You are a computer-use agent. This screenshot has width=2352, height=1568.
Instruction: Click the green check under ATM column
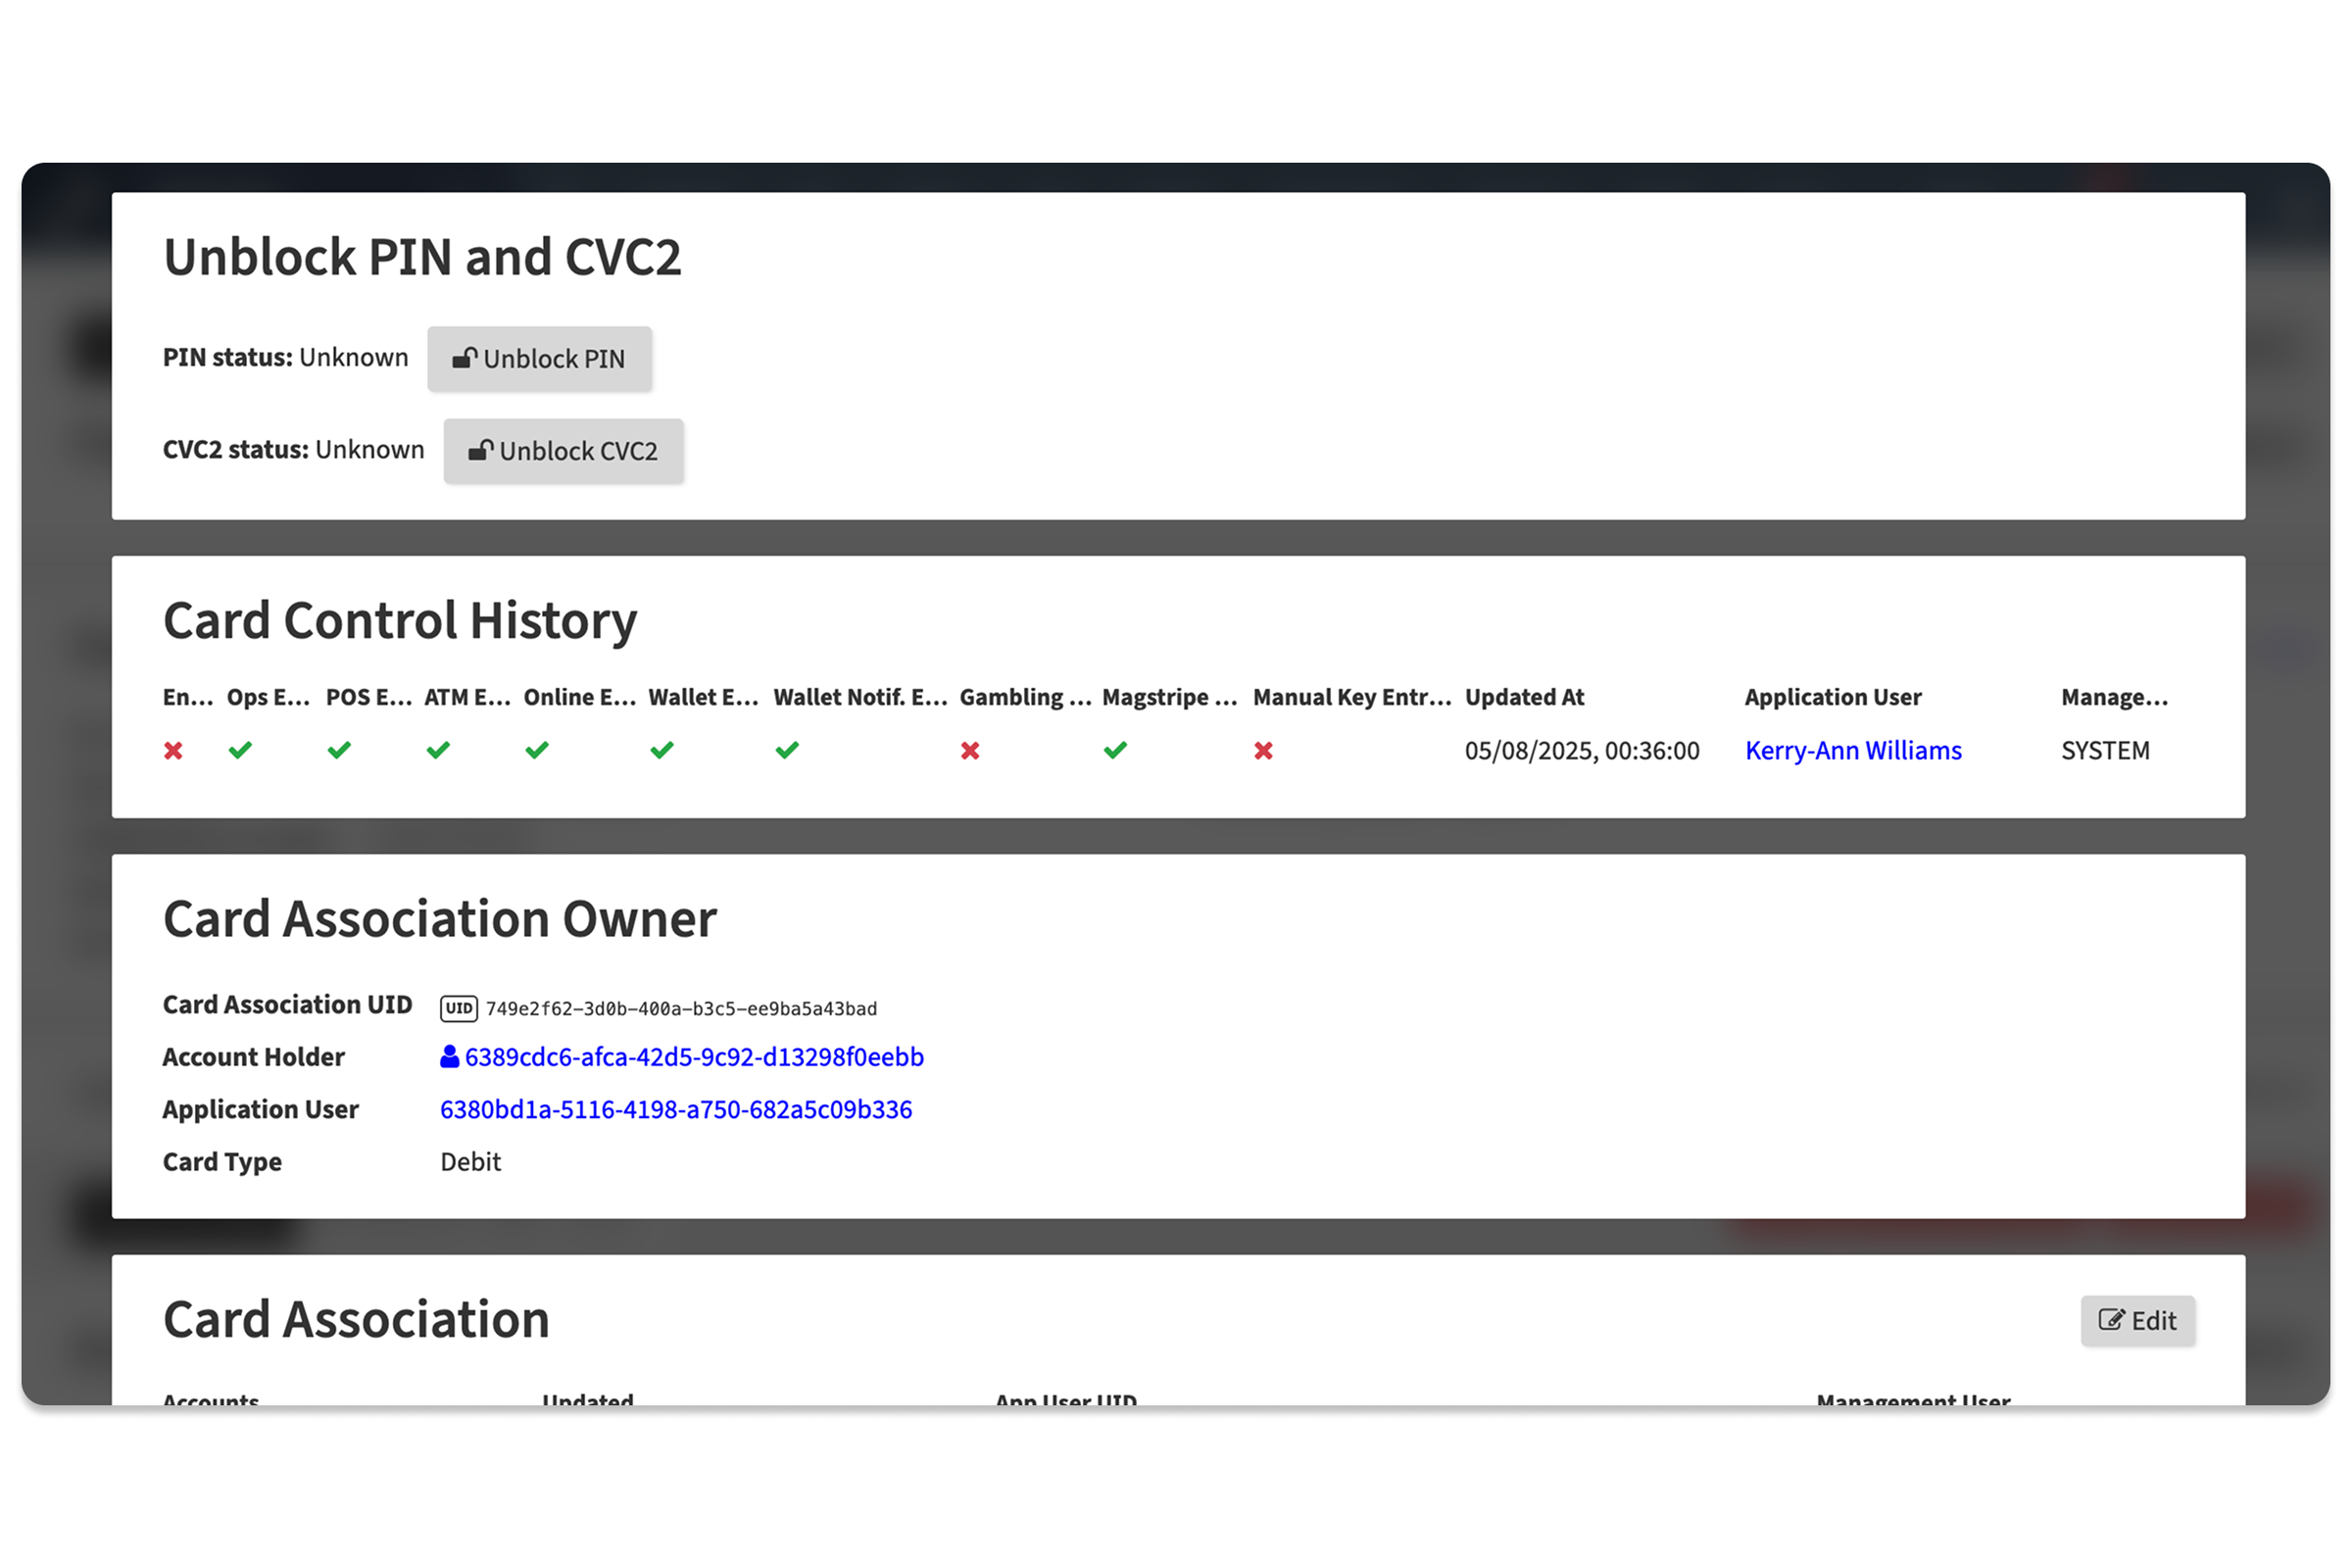pos(438,750)
